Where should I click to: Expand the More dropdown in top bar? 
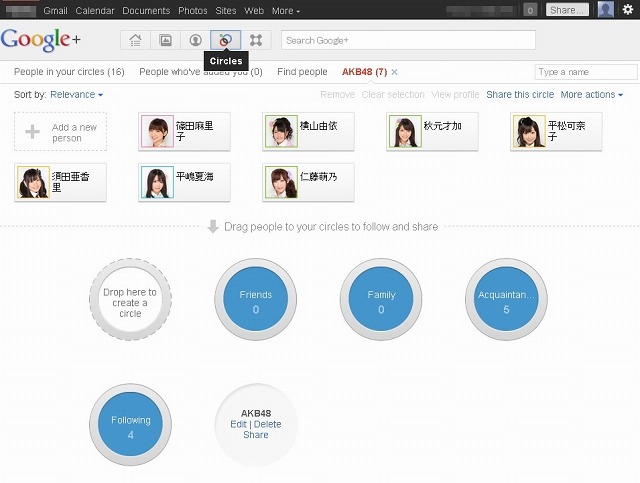click(x=286, y=11)
